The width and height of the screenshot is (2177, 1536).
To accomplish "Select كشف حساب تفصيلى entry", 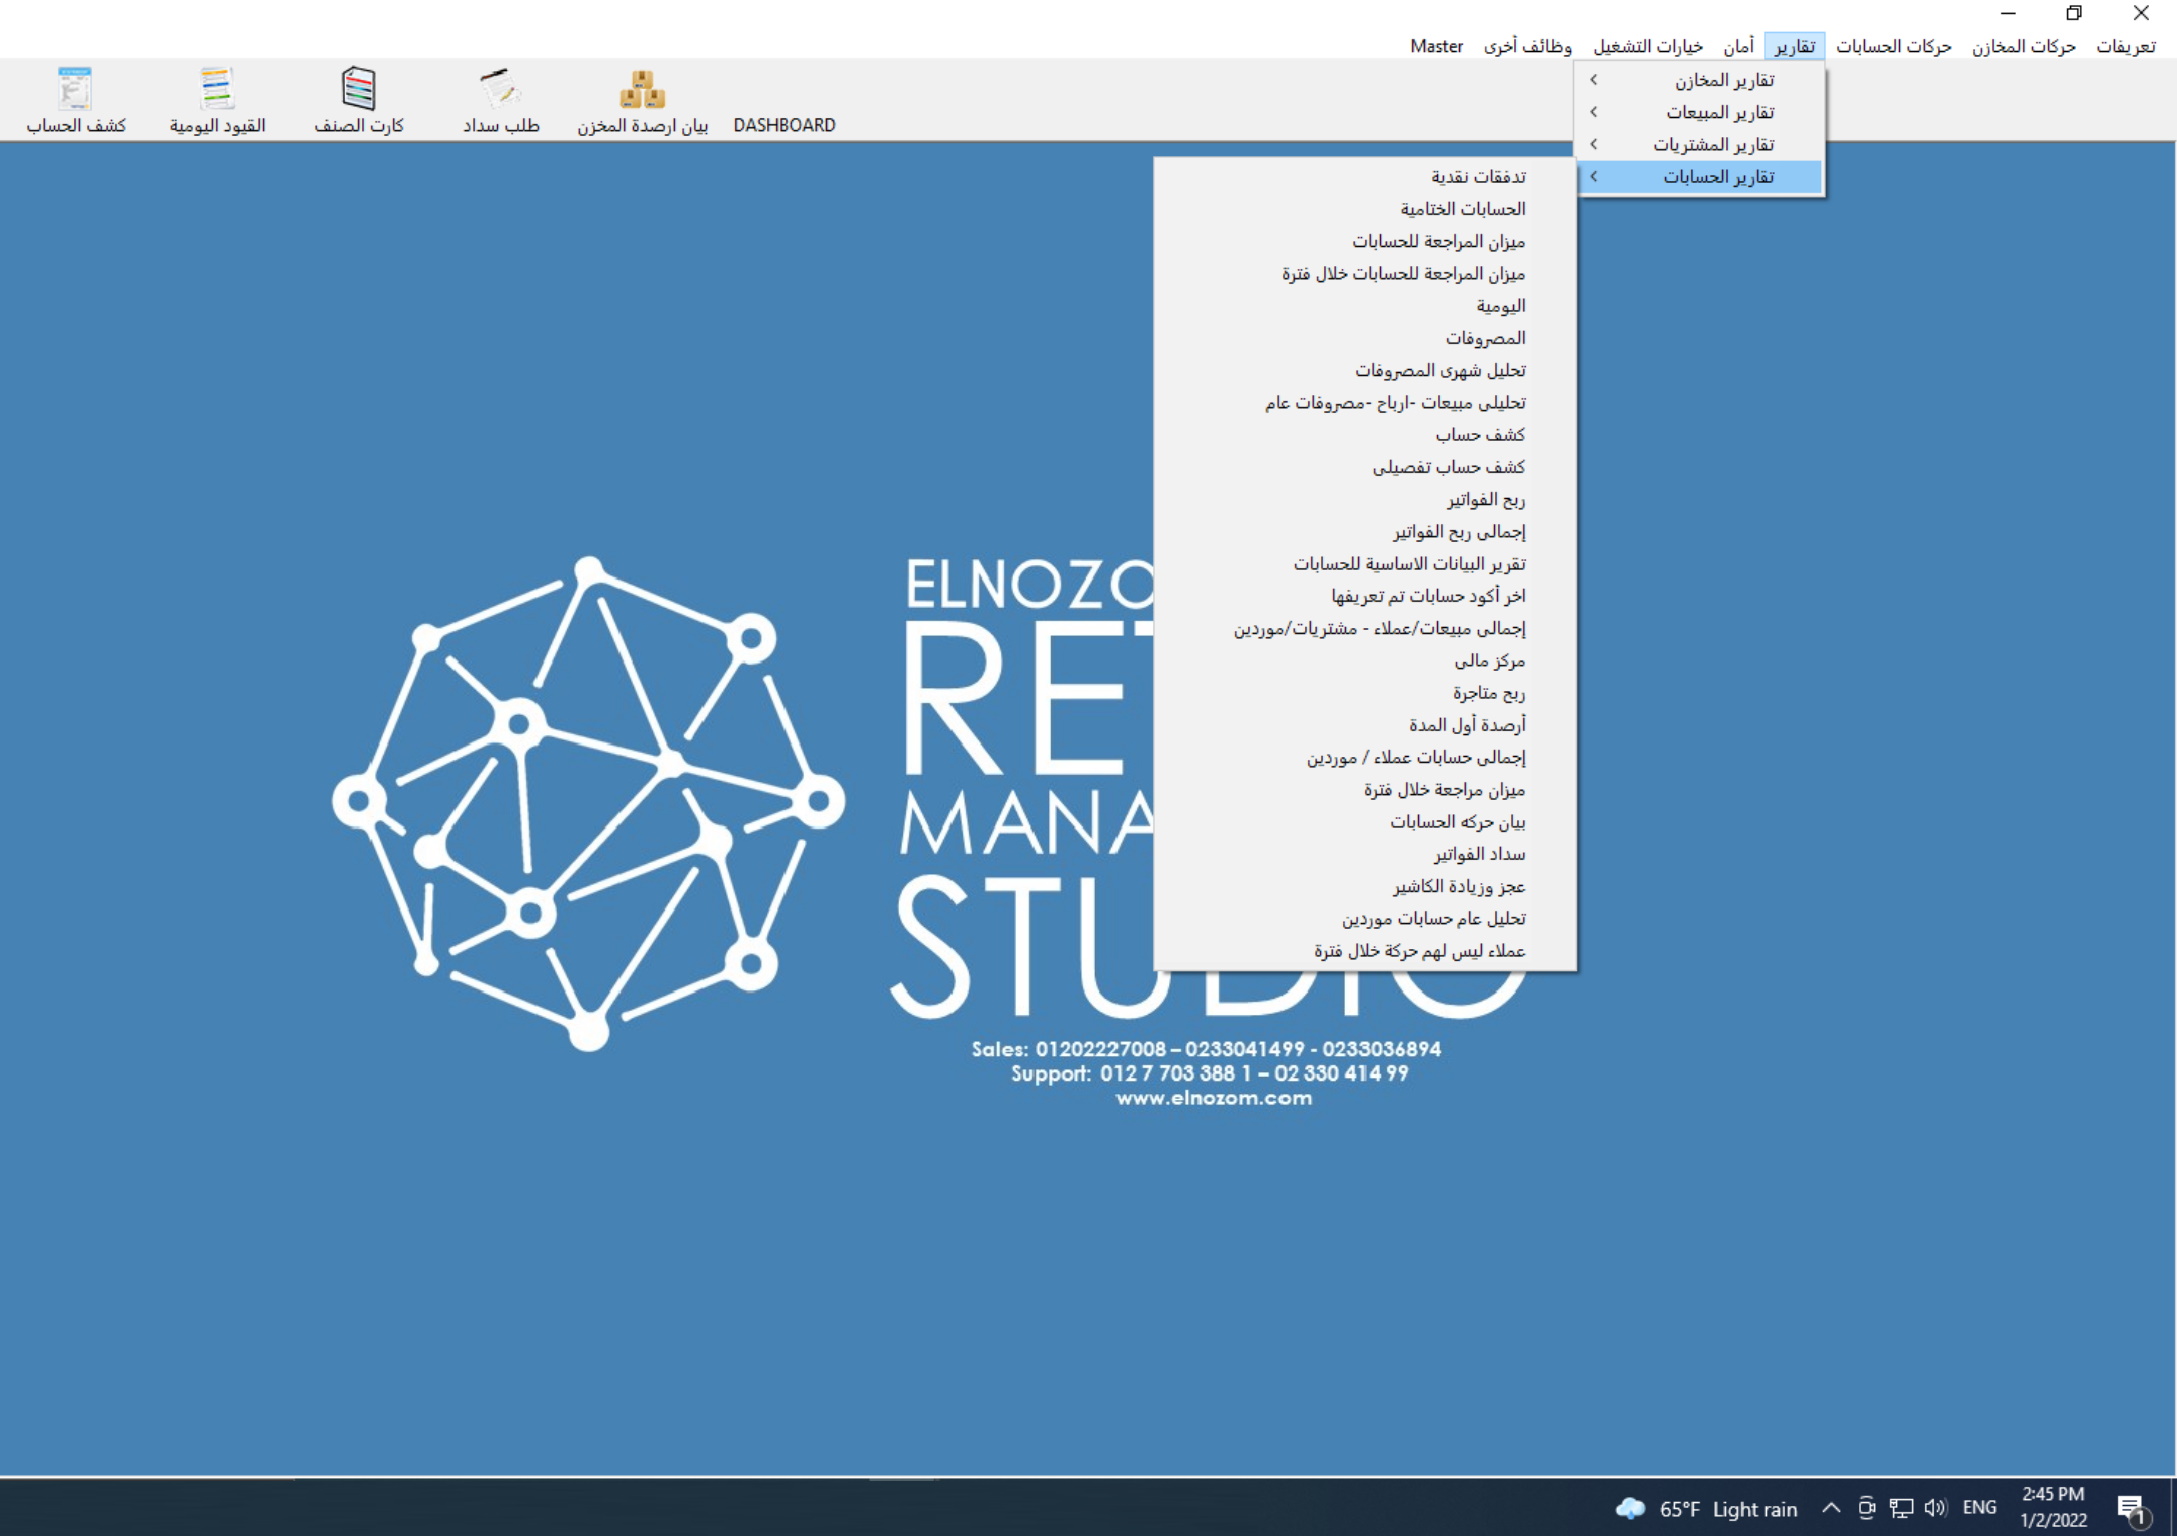I will 1366,467.
